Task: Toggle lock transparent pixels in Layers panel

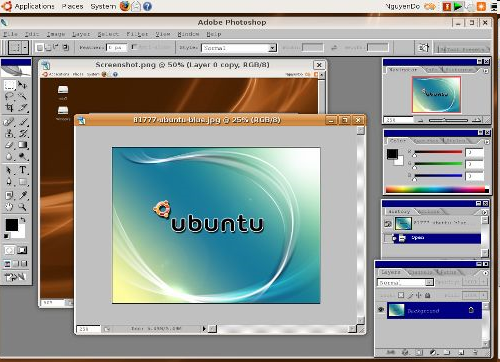Action: pos(401,295)
